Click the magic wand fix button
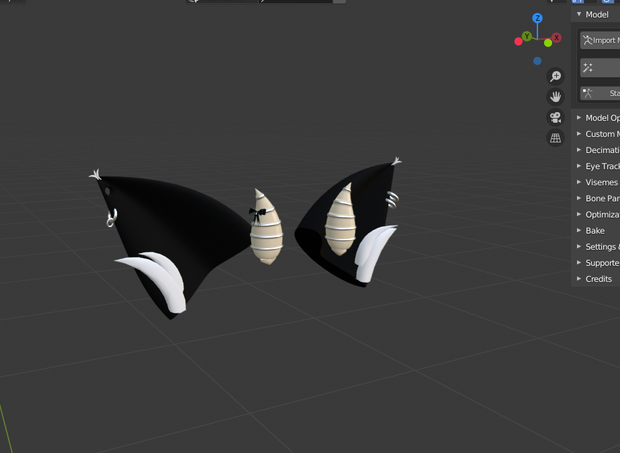This screenshot has width=620, height=453. point(600,68)
